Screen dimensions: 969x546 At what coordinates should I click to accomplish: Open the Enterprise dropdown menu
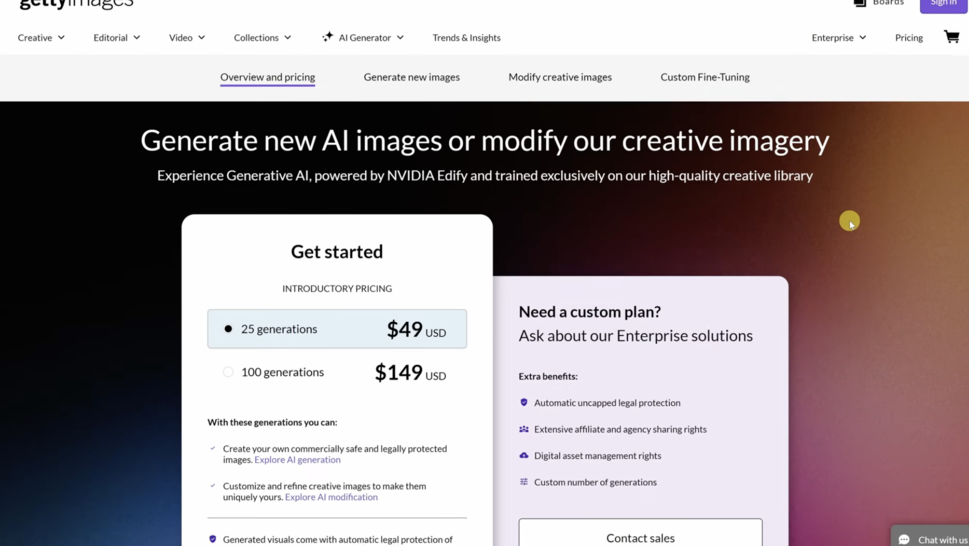point(838,38)
